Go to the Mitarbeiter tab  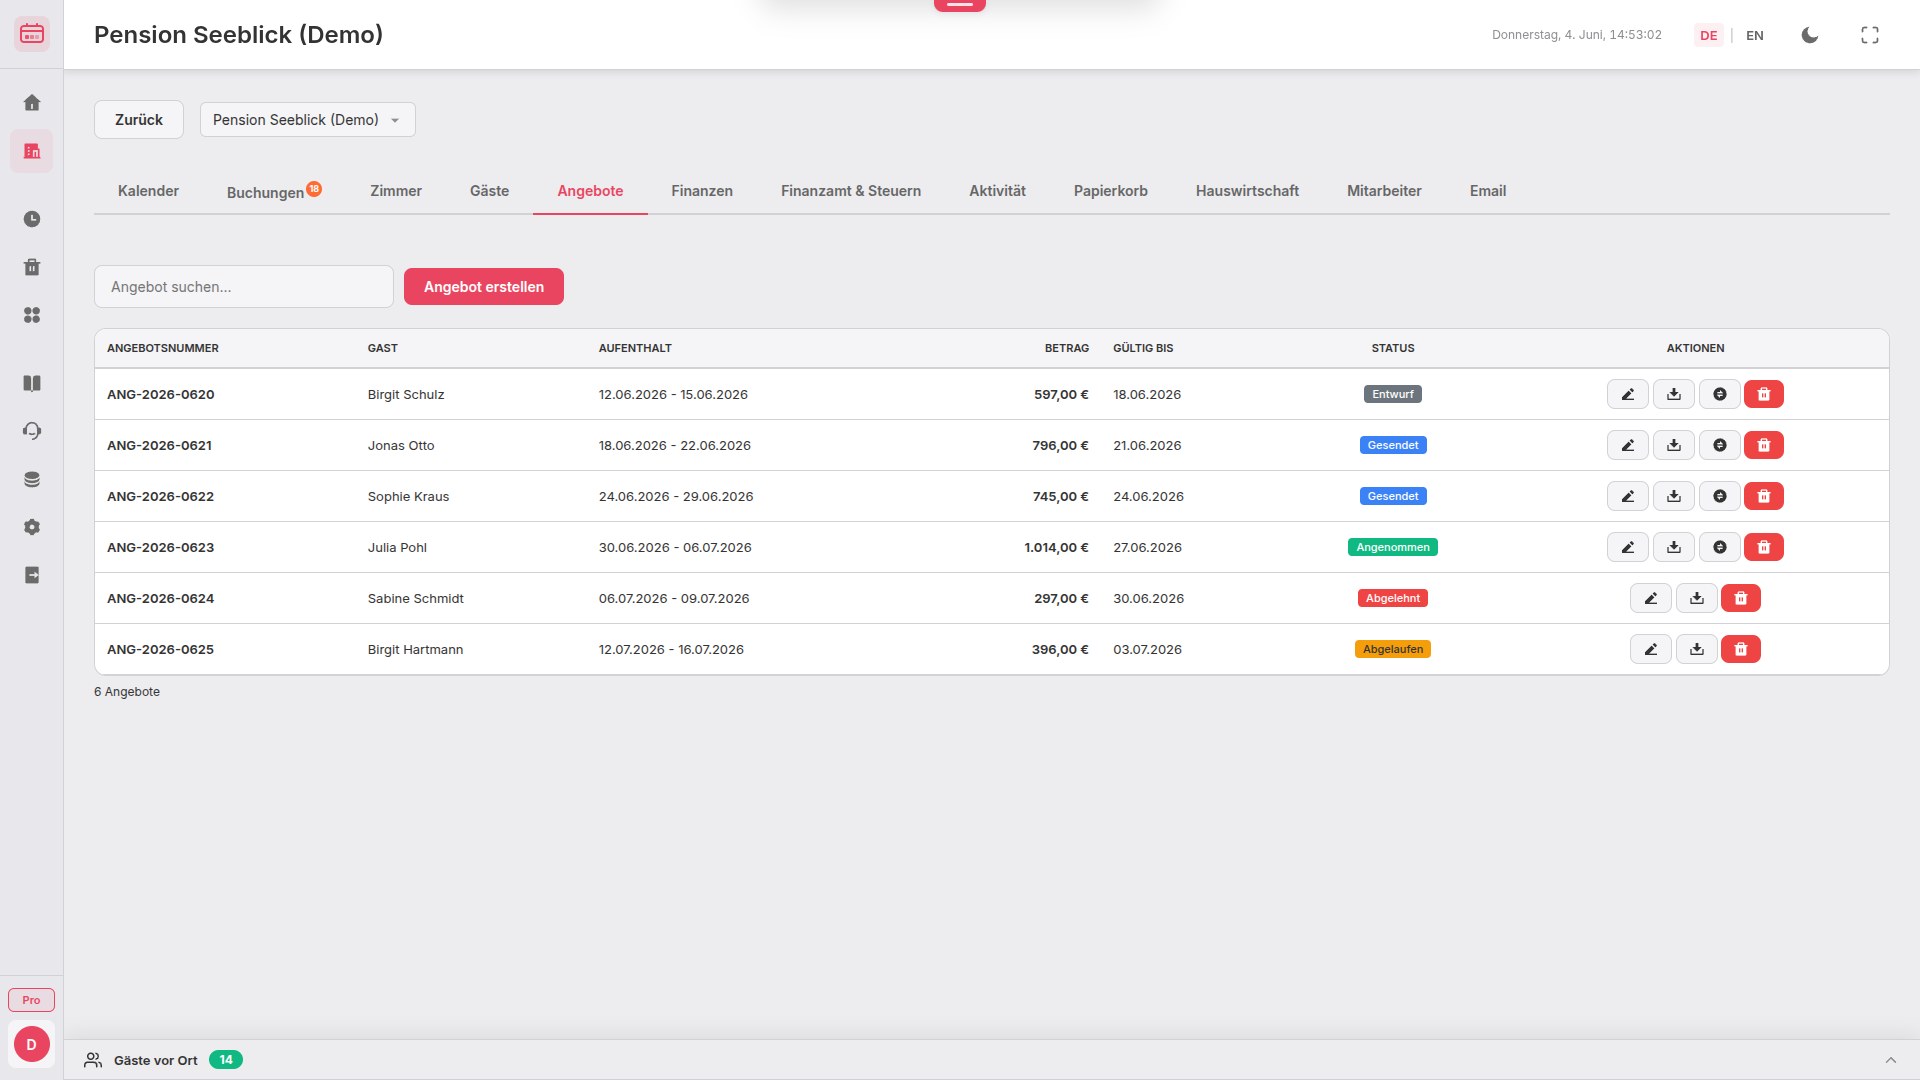click(x=1384, y=191)
